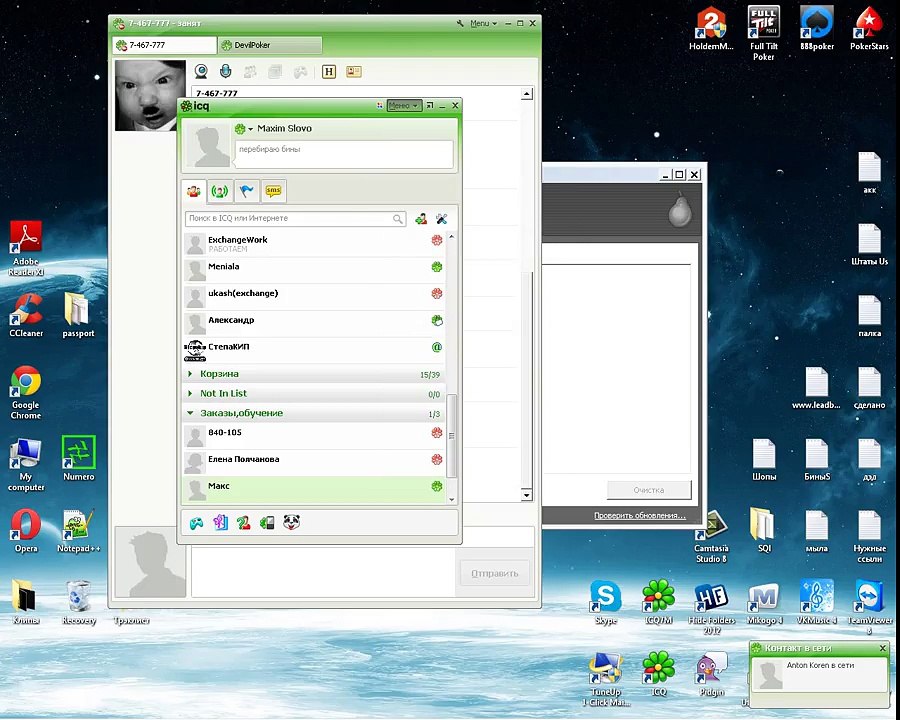Open the Pidgin desktop shortcut
Image resolution: width=900 pixels, height=720 pixels.
(711, 674)
